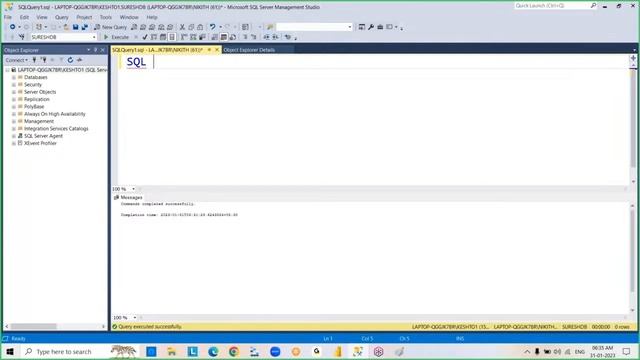This screenshot has width=640, height=360.
Task: Click the Increase indent icon
Action: point(276,37)
